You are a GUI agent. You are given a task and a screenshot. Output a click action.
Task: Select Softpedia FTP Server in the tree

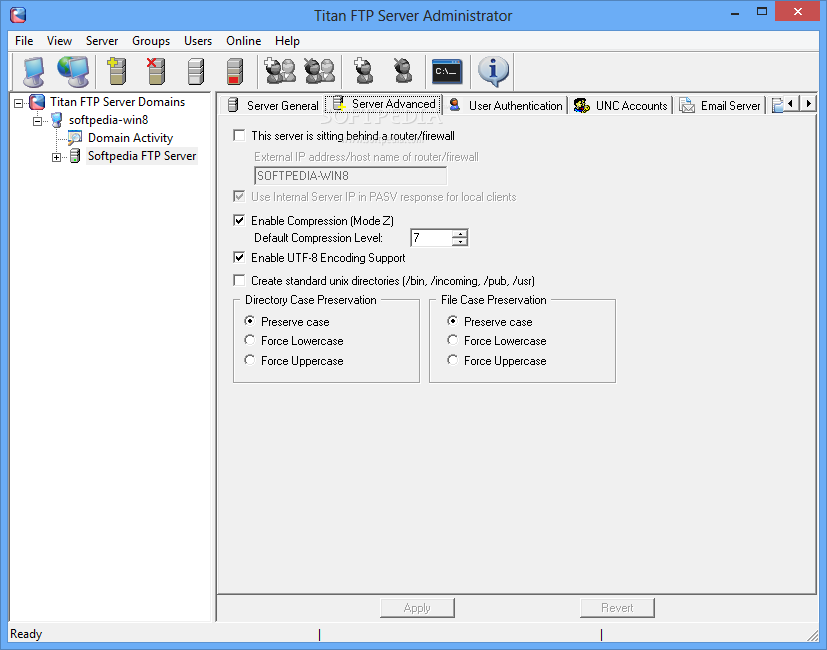click(x=142, y=156)
